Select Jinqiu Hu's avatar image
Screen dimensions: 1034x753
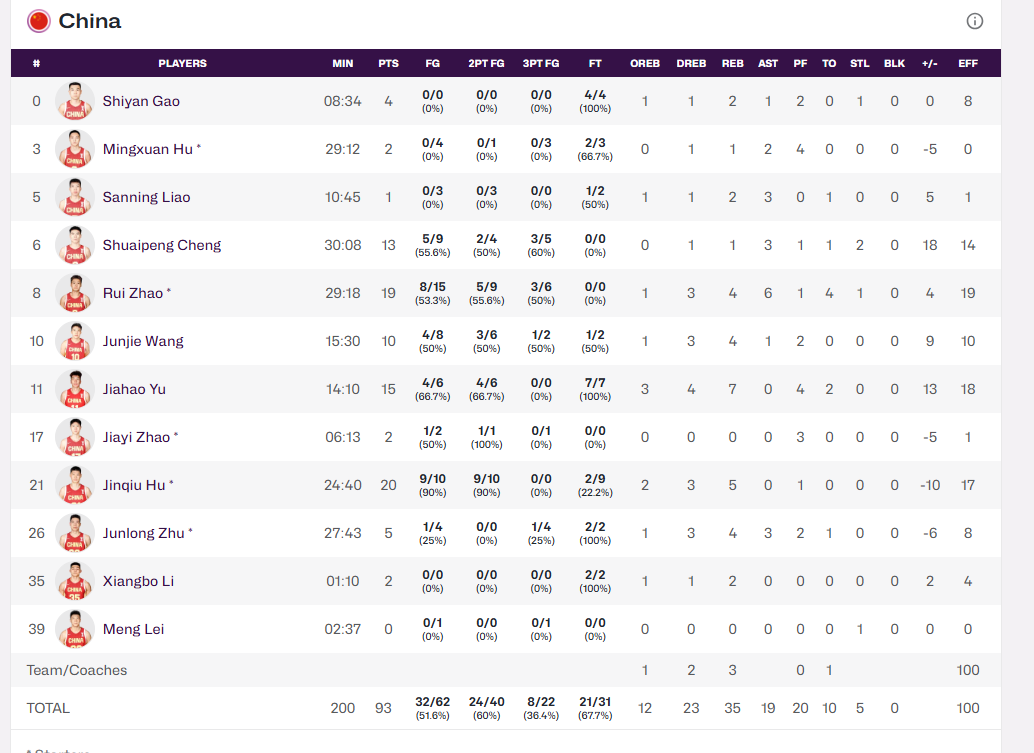point(75,485)
